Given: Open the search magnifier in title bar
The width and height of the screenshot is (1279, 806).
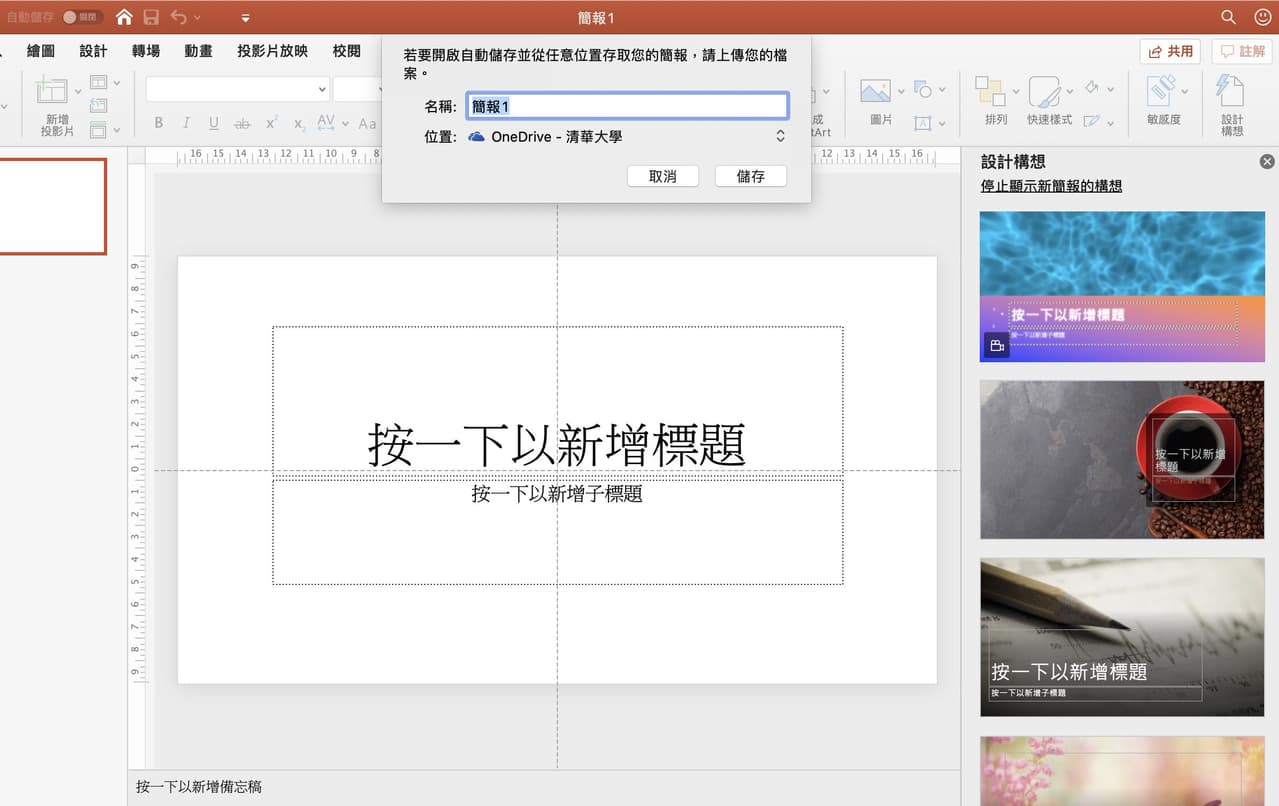Looking at the screenshot, I should pos(1229,17).
